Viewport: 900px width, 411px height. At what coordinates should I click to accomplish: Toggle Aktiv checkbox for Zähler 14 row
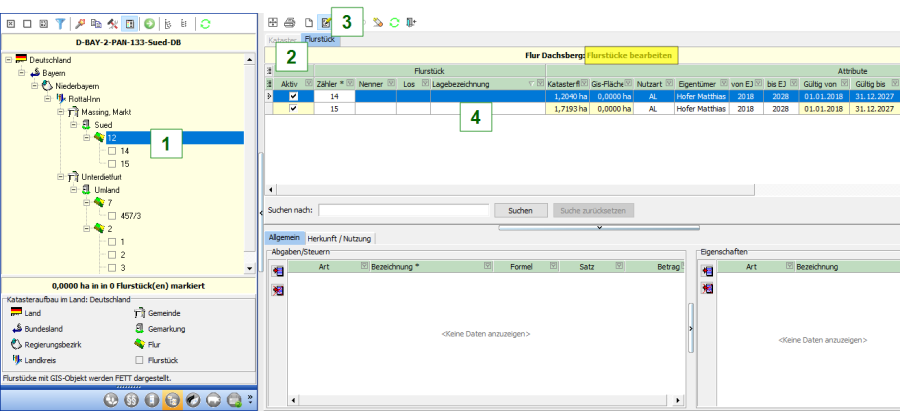(293, 96)
